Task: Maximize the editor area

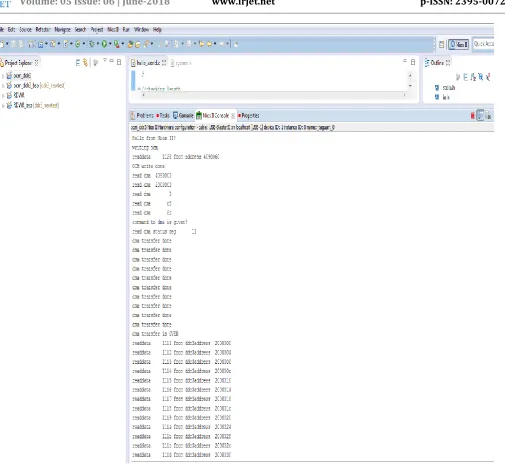Action: pyautogui.click(x=413, y=62)
